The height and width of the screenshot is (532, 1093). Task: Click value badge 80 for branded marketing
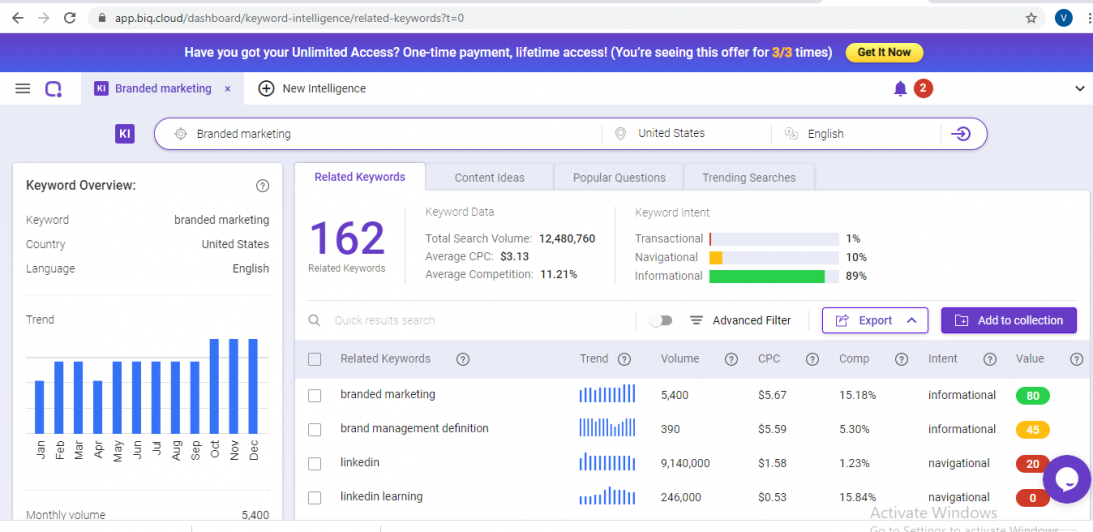pos(1033,396)
